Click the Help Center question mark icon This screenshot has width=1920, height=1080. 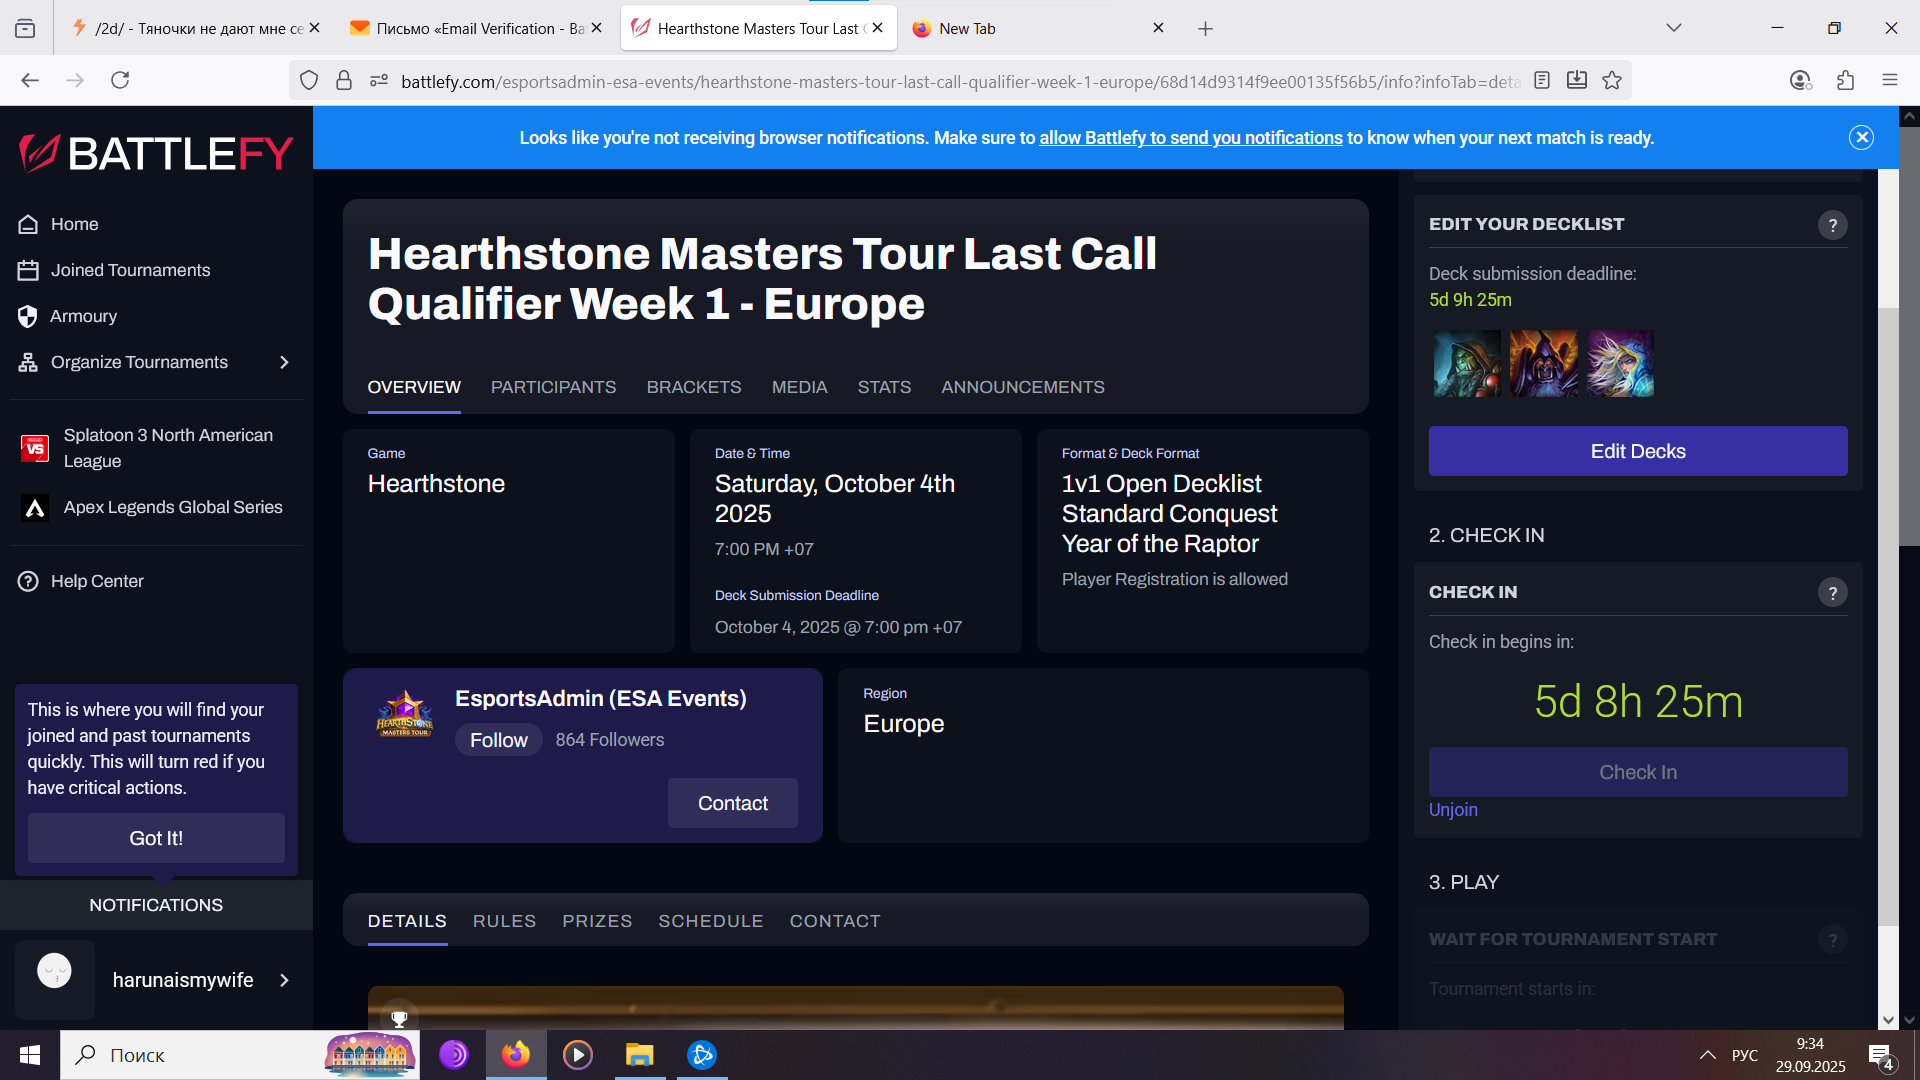[x=28, y=581]
